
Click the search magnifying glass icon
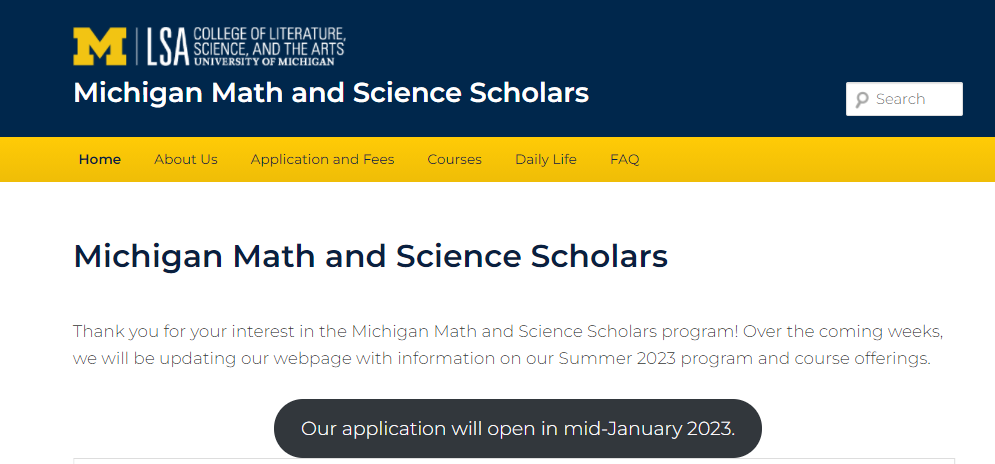click(x=861, y=100)
